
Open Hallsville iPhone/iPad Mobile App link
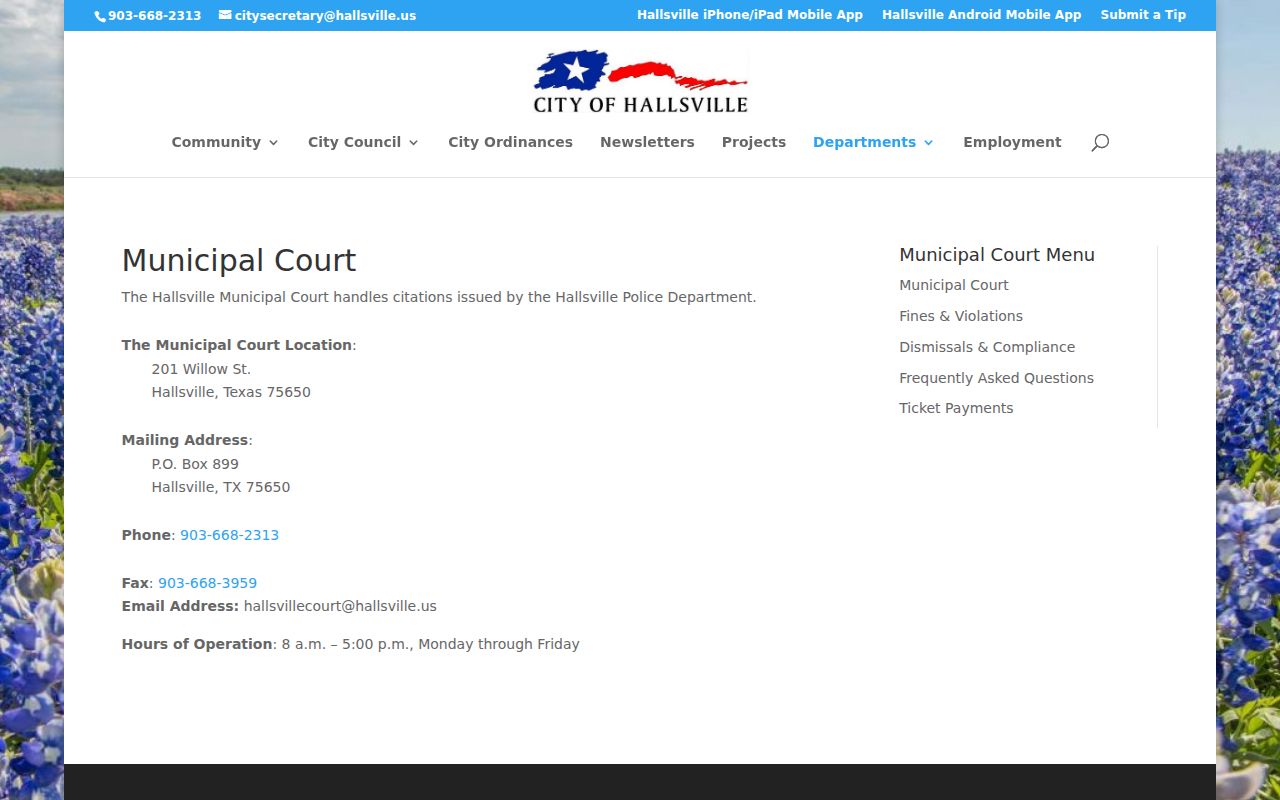pos(750,15)
